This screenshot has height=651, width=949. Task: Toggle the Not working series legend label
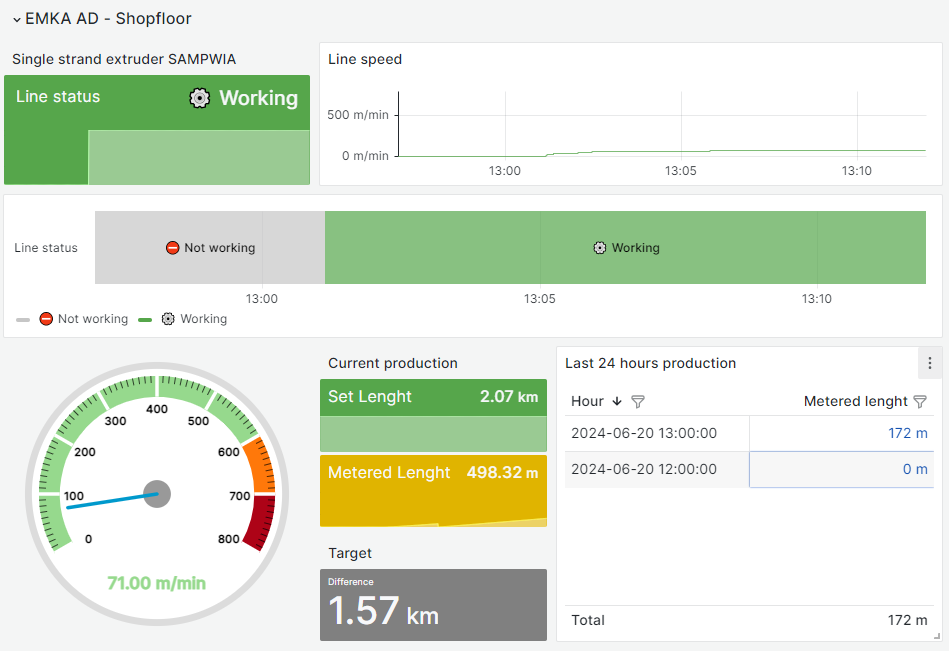[x=93, y=319]
